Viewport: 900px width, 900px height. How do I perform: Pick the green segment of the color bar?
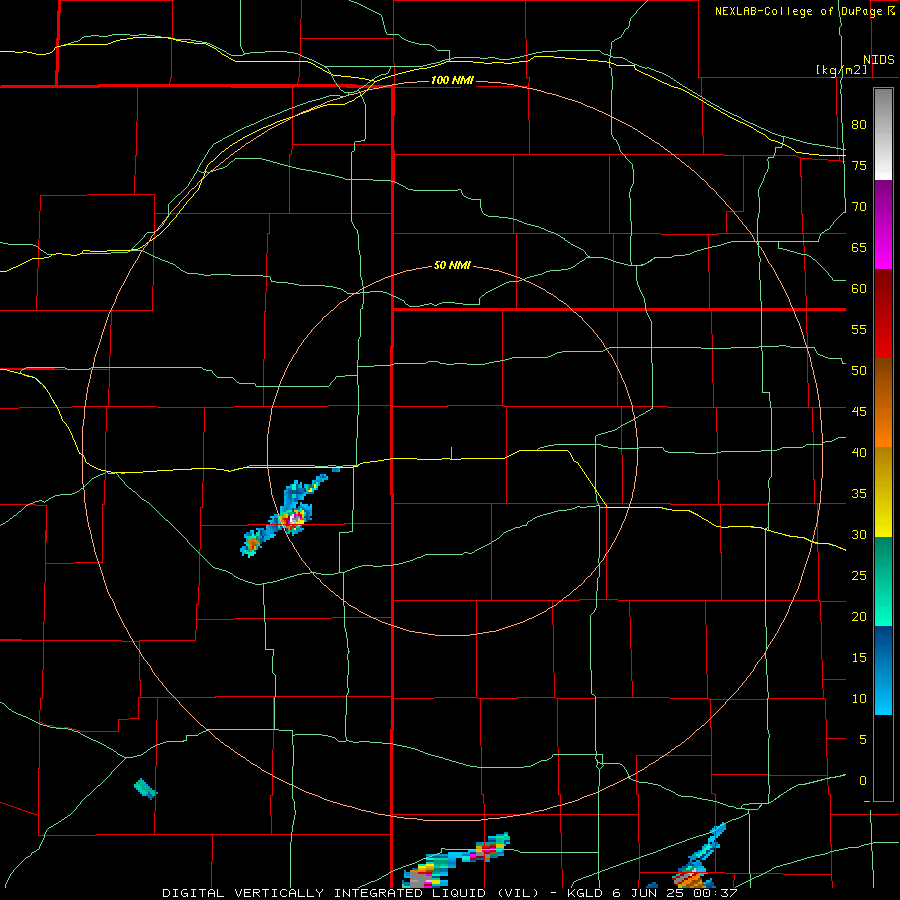883,581
